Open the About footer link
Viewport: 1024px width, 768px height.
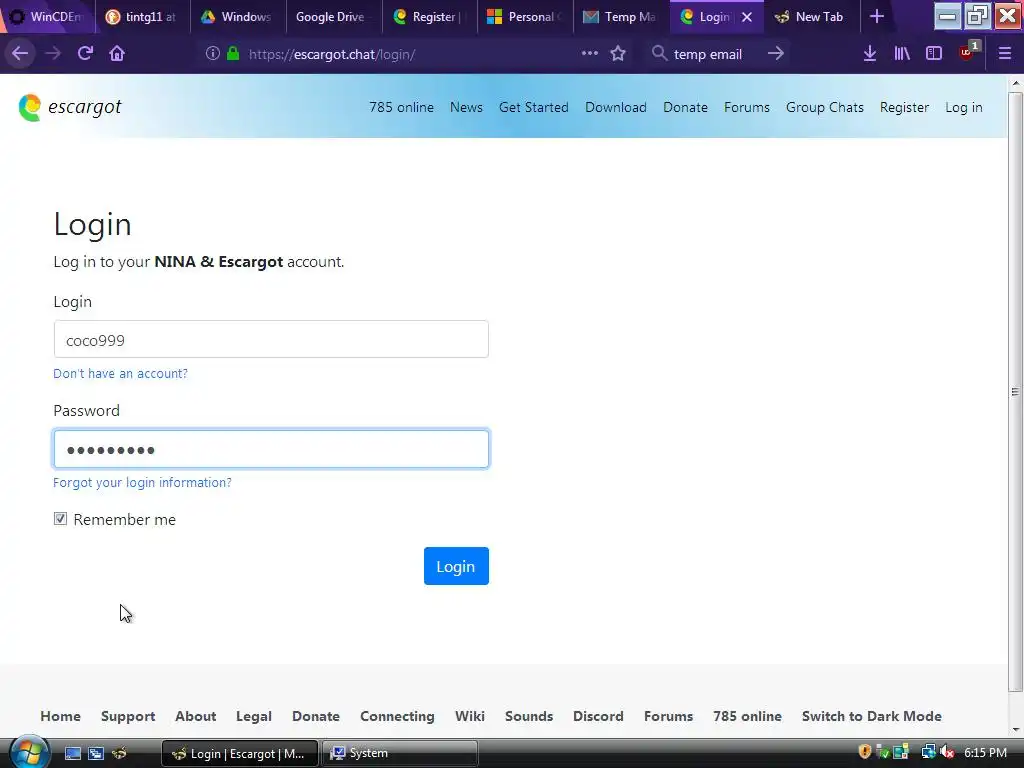tap(195, 716)
